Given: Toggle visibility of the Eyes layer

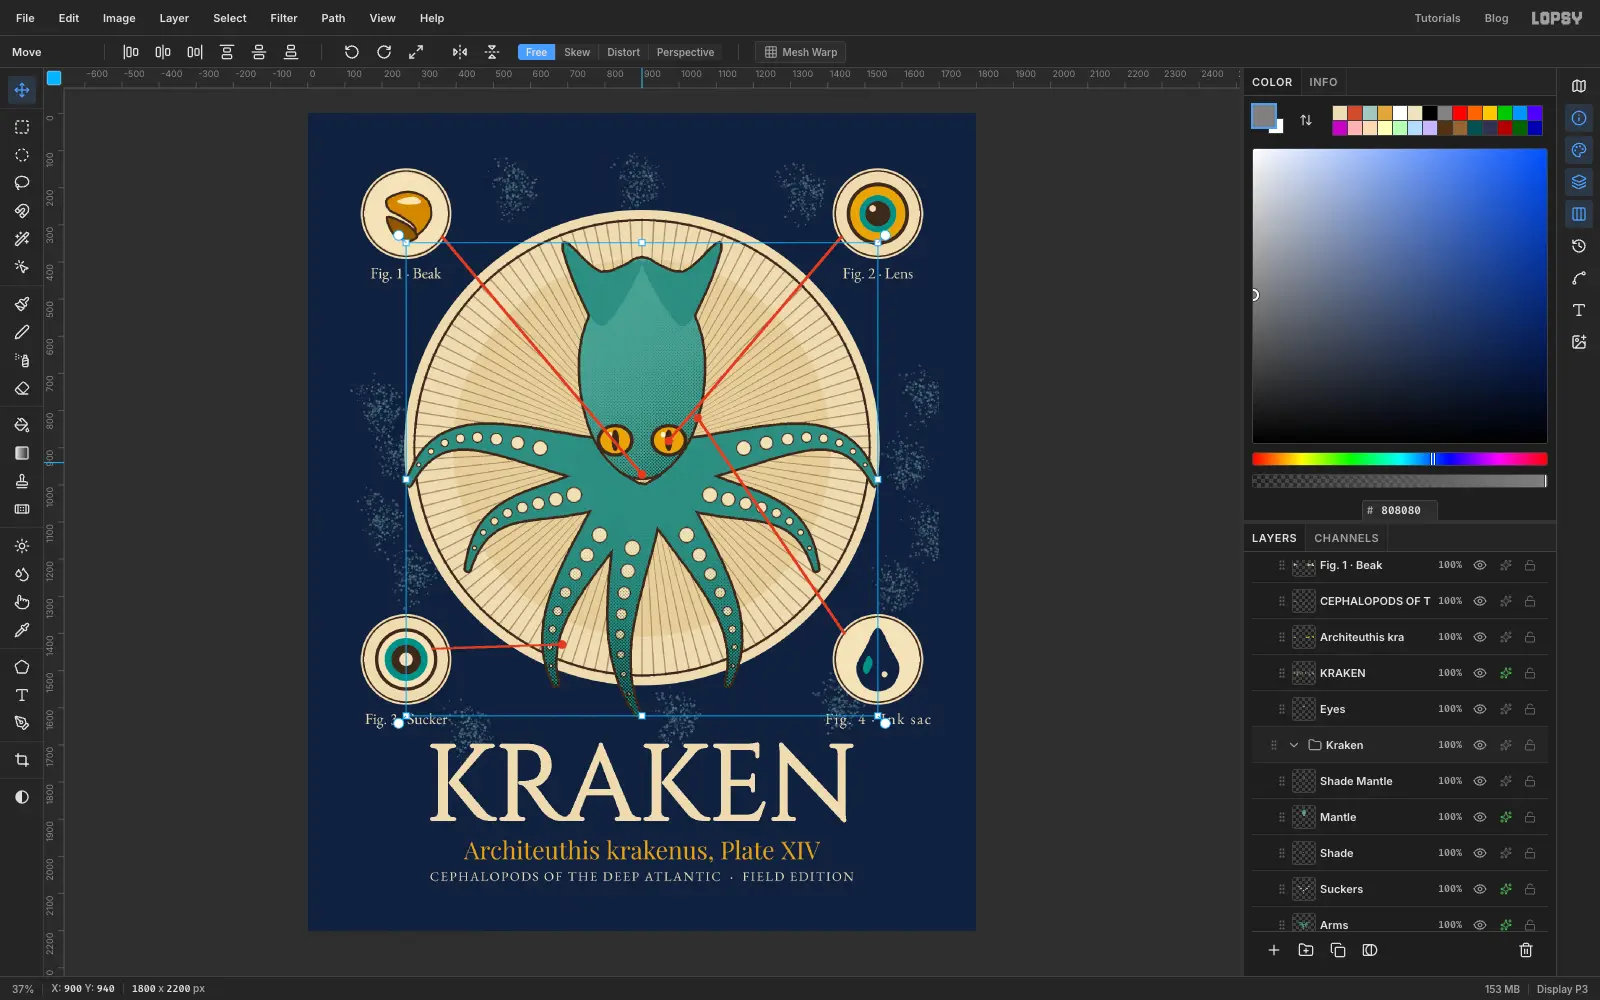Looking at the screenshot, I should coord(1480,709).
